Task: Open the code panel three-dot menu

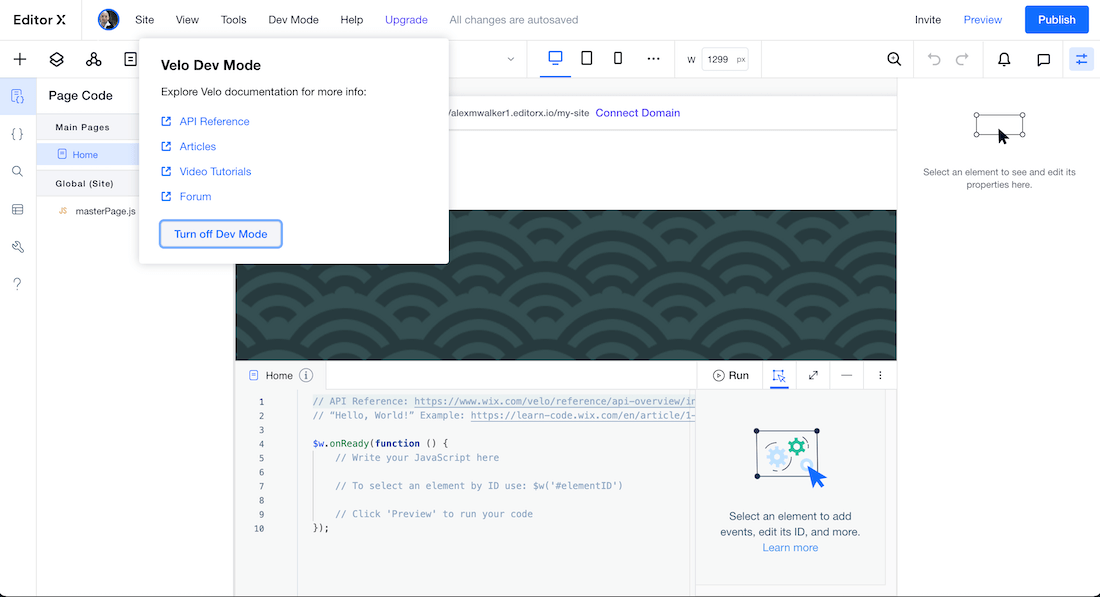Action: click(880, 375)
